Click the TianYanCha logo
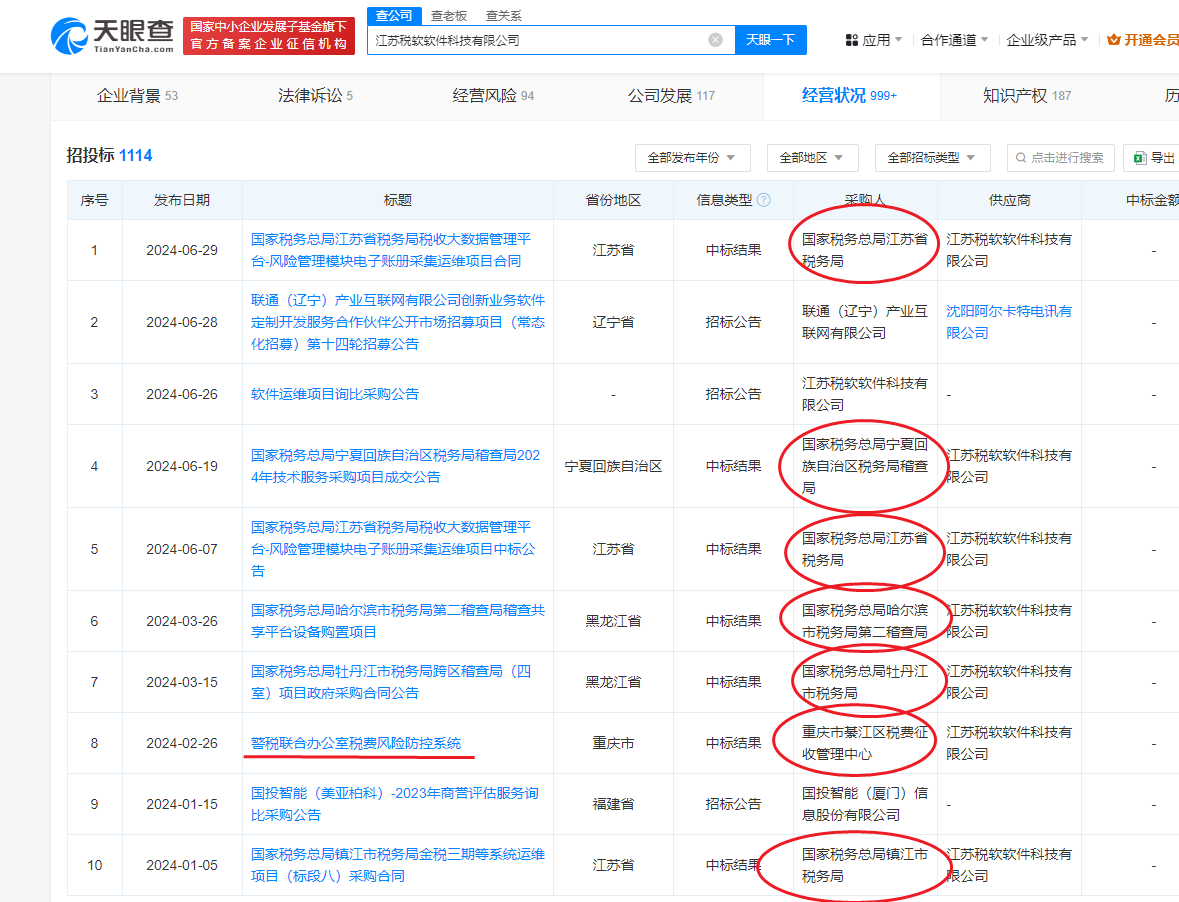Viewport: 1179px width, 902px height. click(x=112, y=35)
